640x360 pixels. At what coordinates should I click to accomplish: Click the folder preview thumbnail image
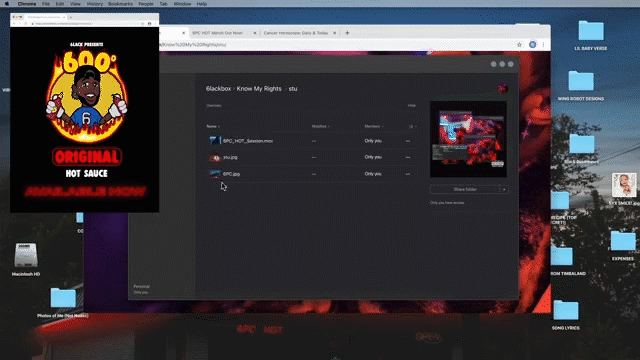(x=468, y=139)
